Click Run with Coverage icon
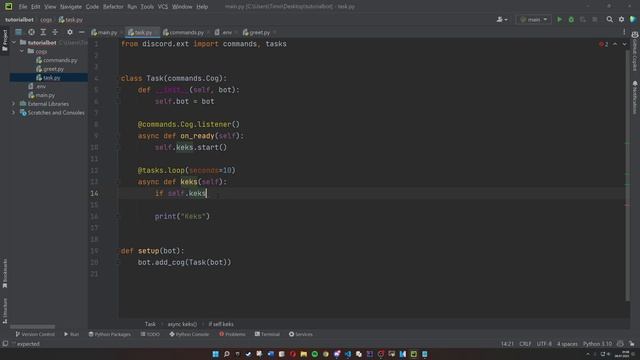640x360 pixels. point(583,20)
